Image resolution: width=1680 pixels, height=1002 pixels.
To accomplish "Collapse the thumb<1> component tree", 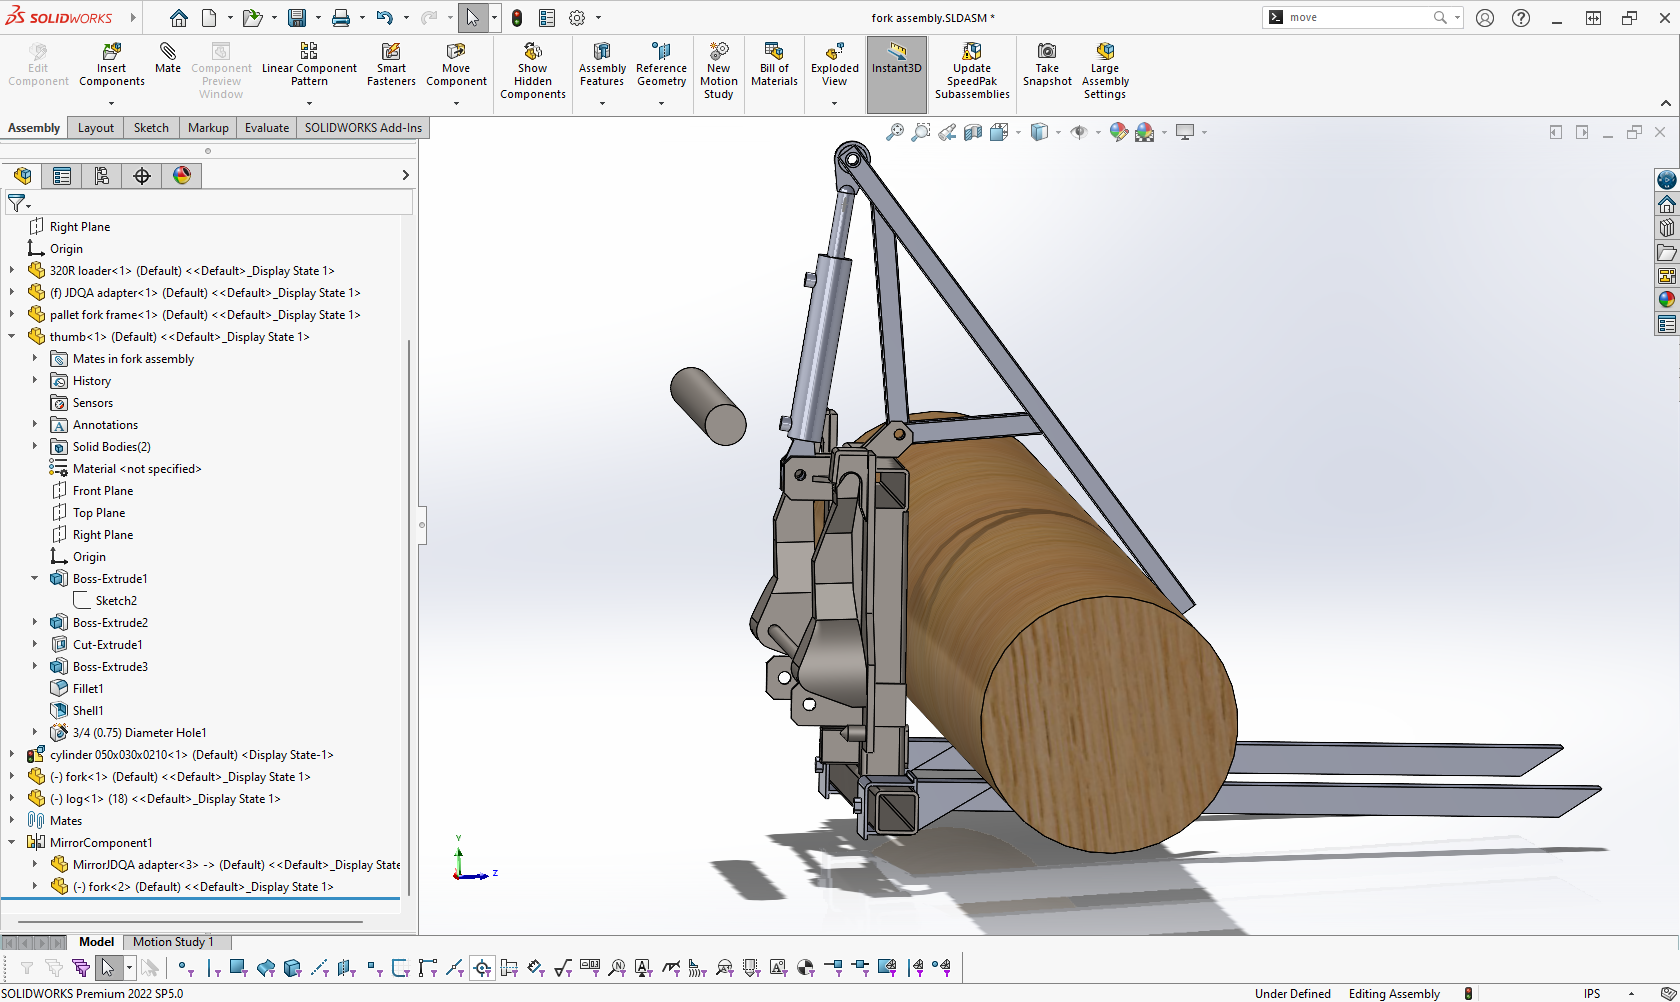I will coord(12,337).
